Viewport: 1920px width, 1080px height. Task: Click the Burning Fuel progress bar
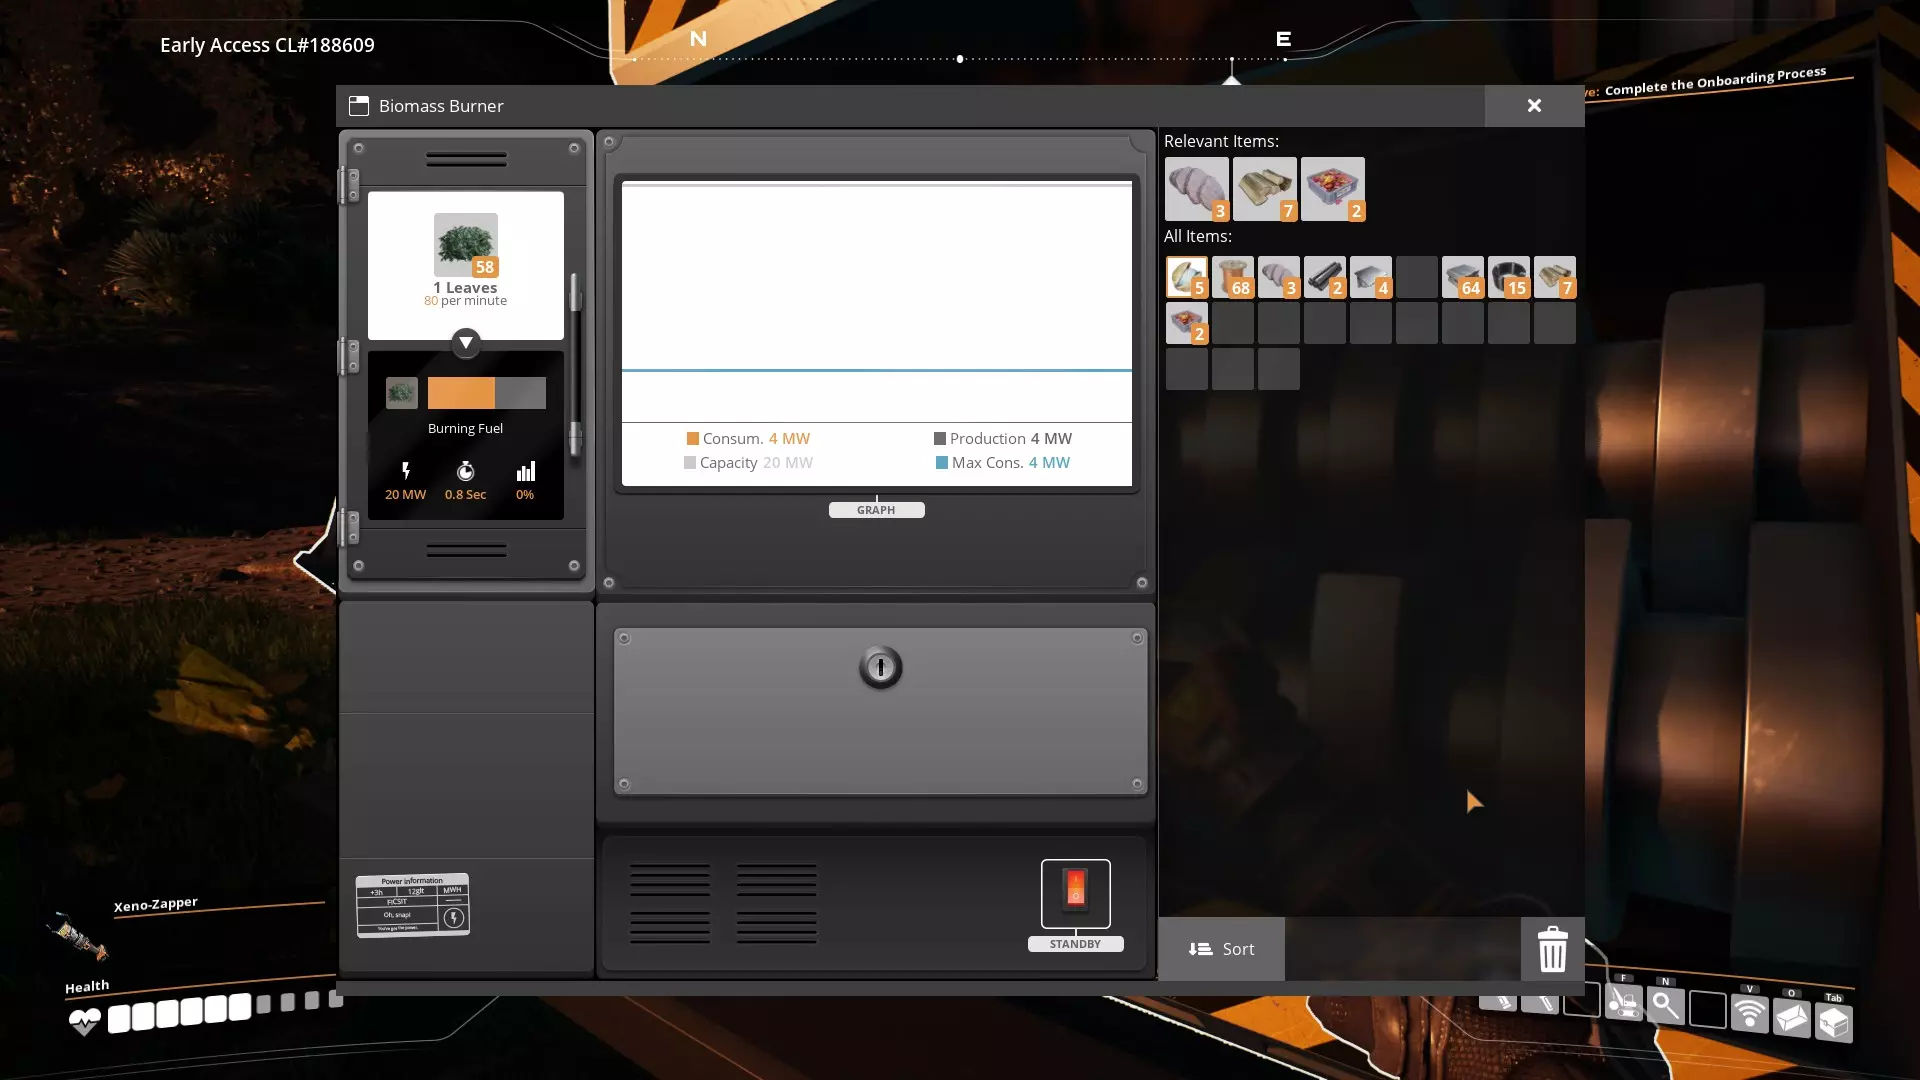[x=487, y=393]
